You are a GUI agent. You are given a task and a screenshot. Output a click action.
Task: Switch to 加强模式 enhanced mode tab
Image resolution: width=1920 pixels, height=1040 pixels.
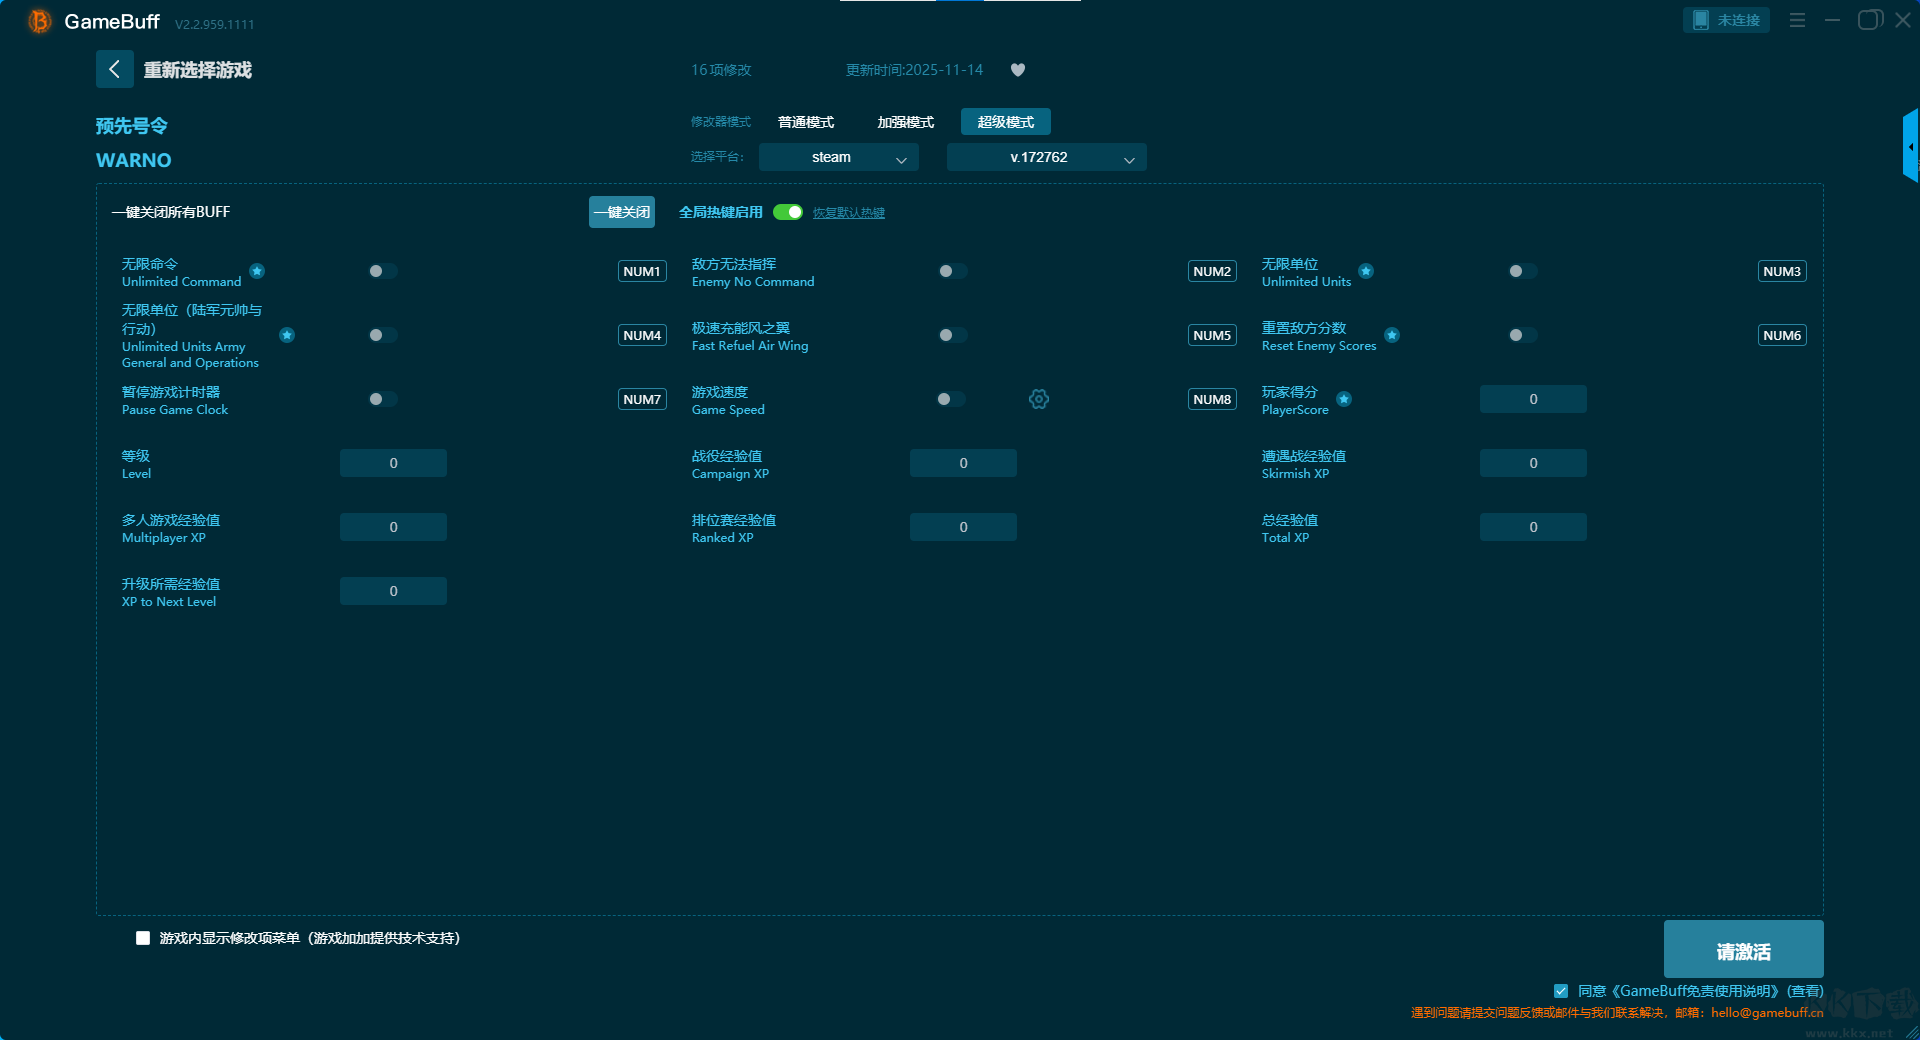pos(905,122)
